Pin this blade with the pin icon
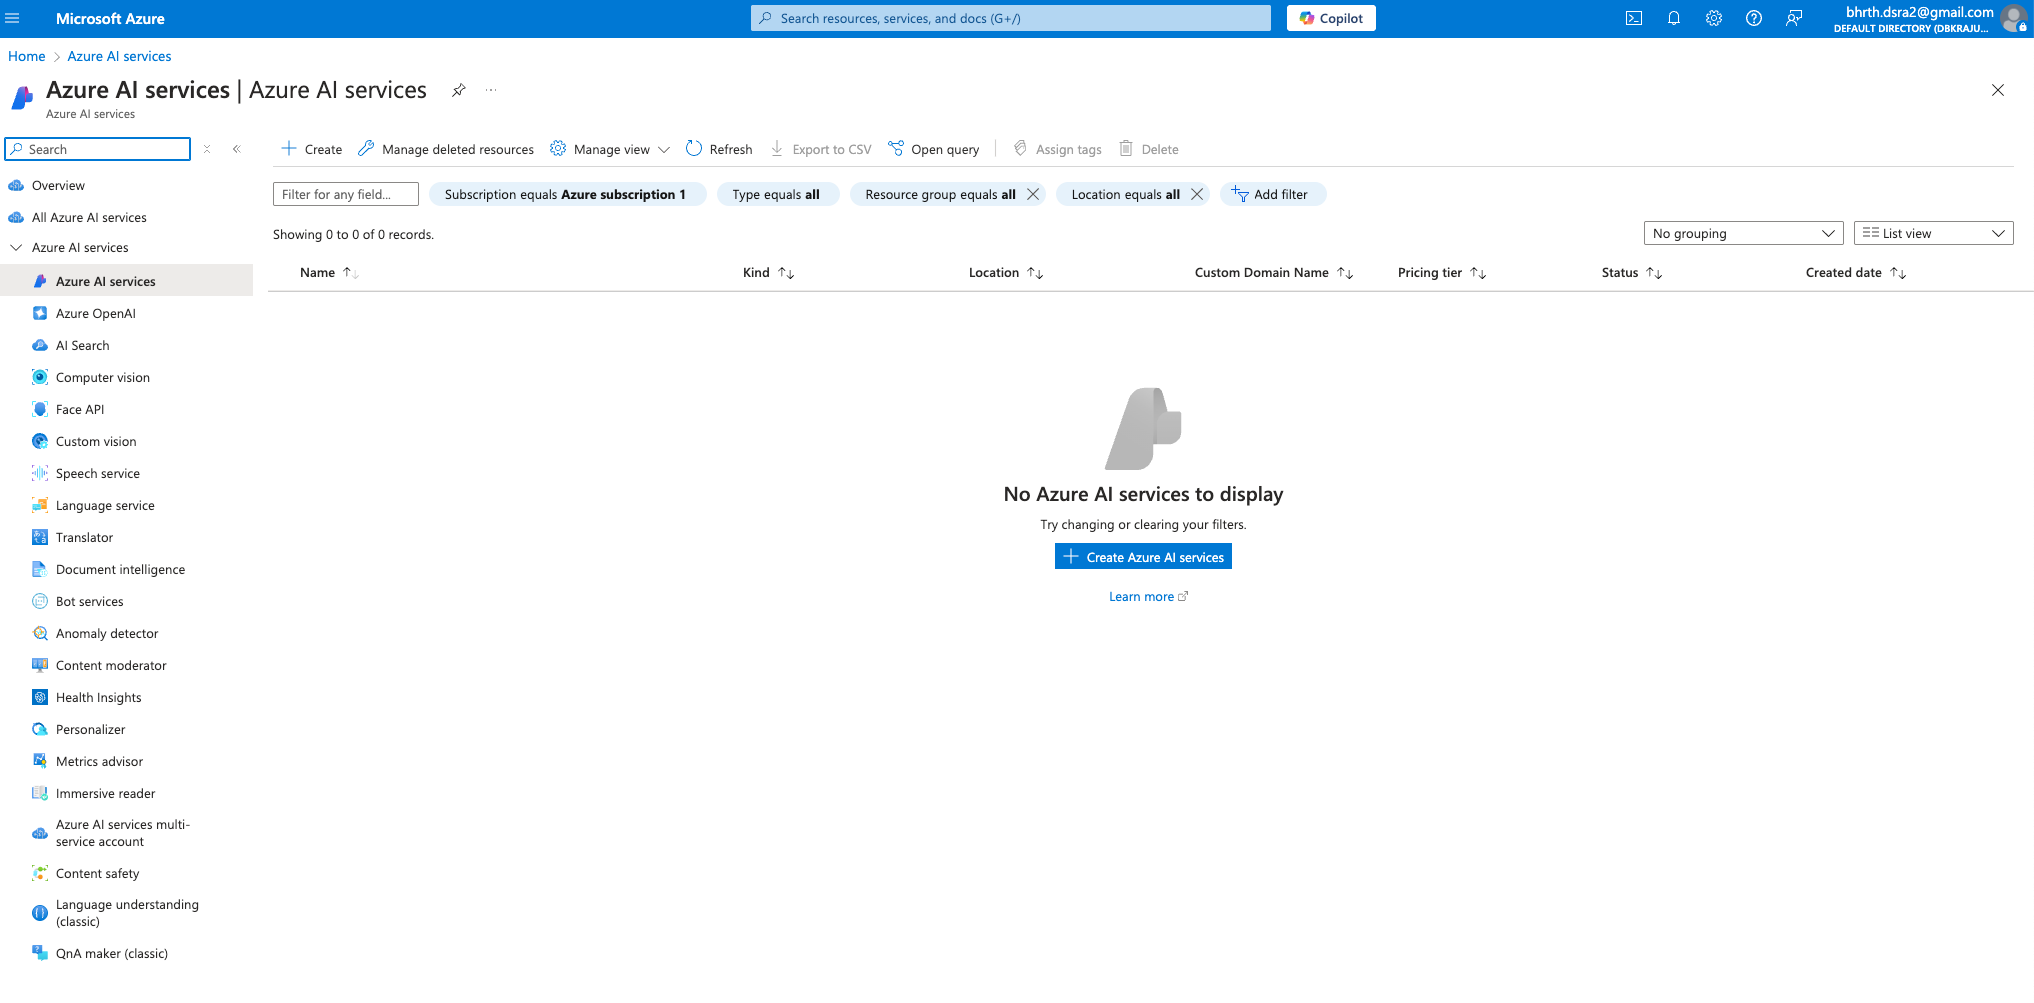Screen dimensions: 2034x1003 [x=458, y=90]
